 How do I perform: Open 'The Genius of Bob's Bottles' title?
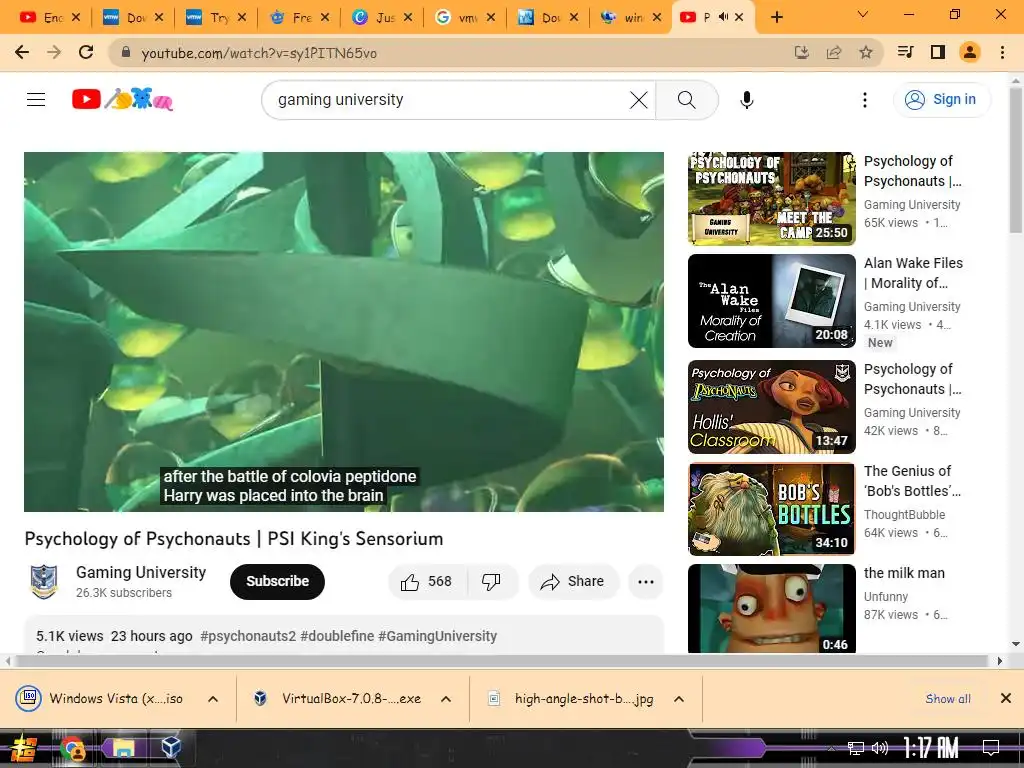[x=912, y=481]
